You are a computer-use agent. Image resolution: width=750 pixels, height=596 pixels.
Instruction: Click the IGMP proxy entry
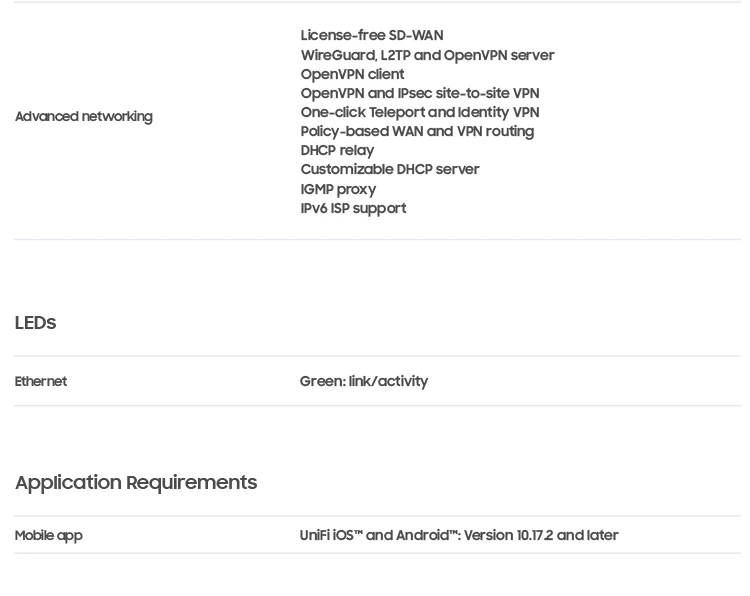point(338,189)
